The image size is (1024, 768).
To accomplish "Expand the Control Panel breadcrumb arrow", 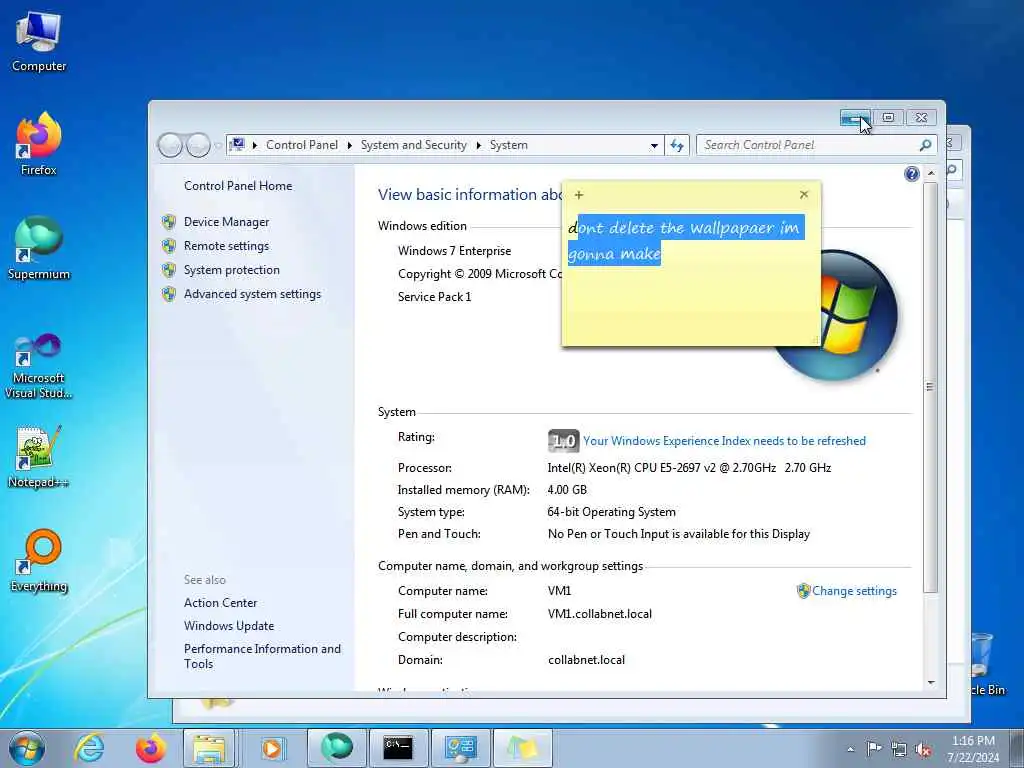I will coord(349,146).
